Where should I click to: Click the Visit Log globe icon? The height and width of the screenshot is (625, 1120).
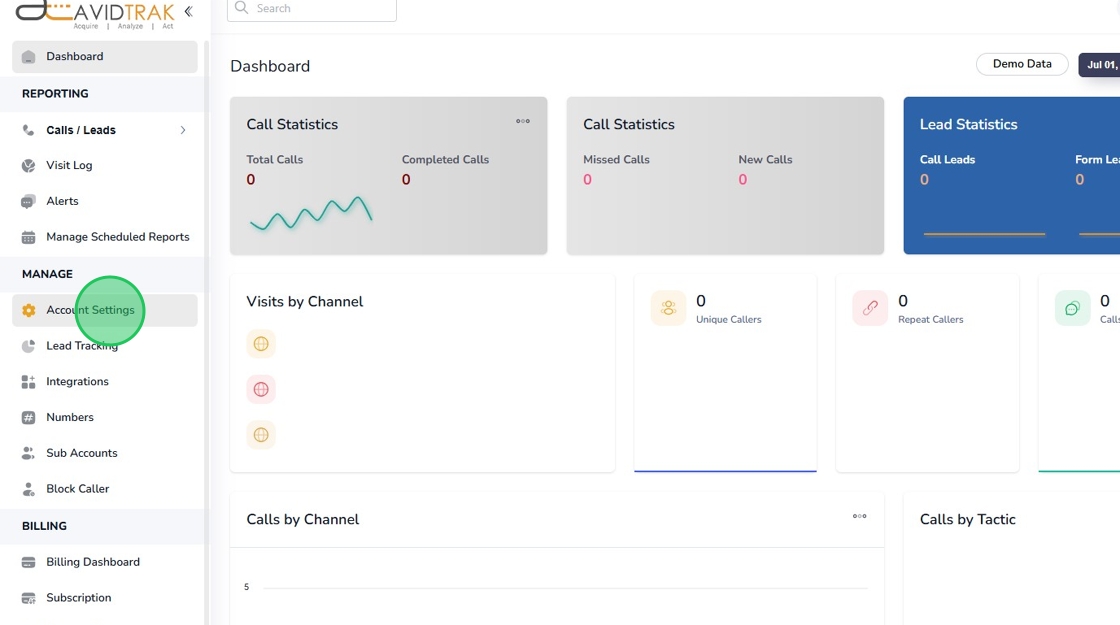click(x=29, y=165)
